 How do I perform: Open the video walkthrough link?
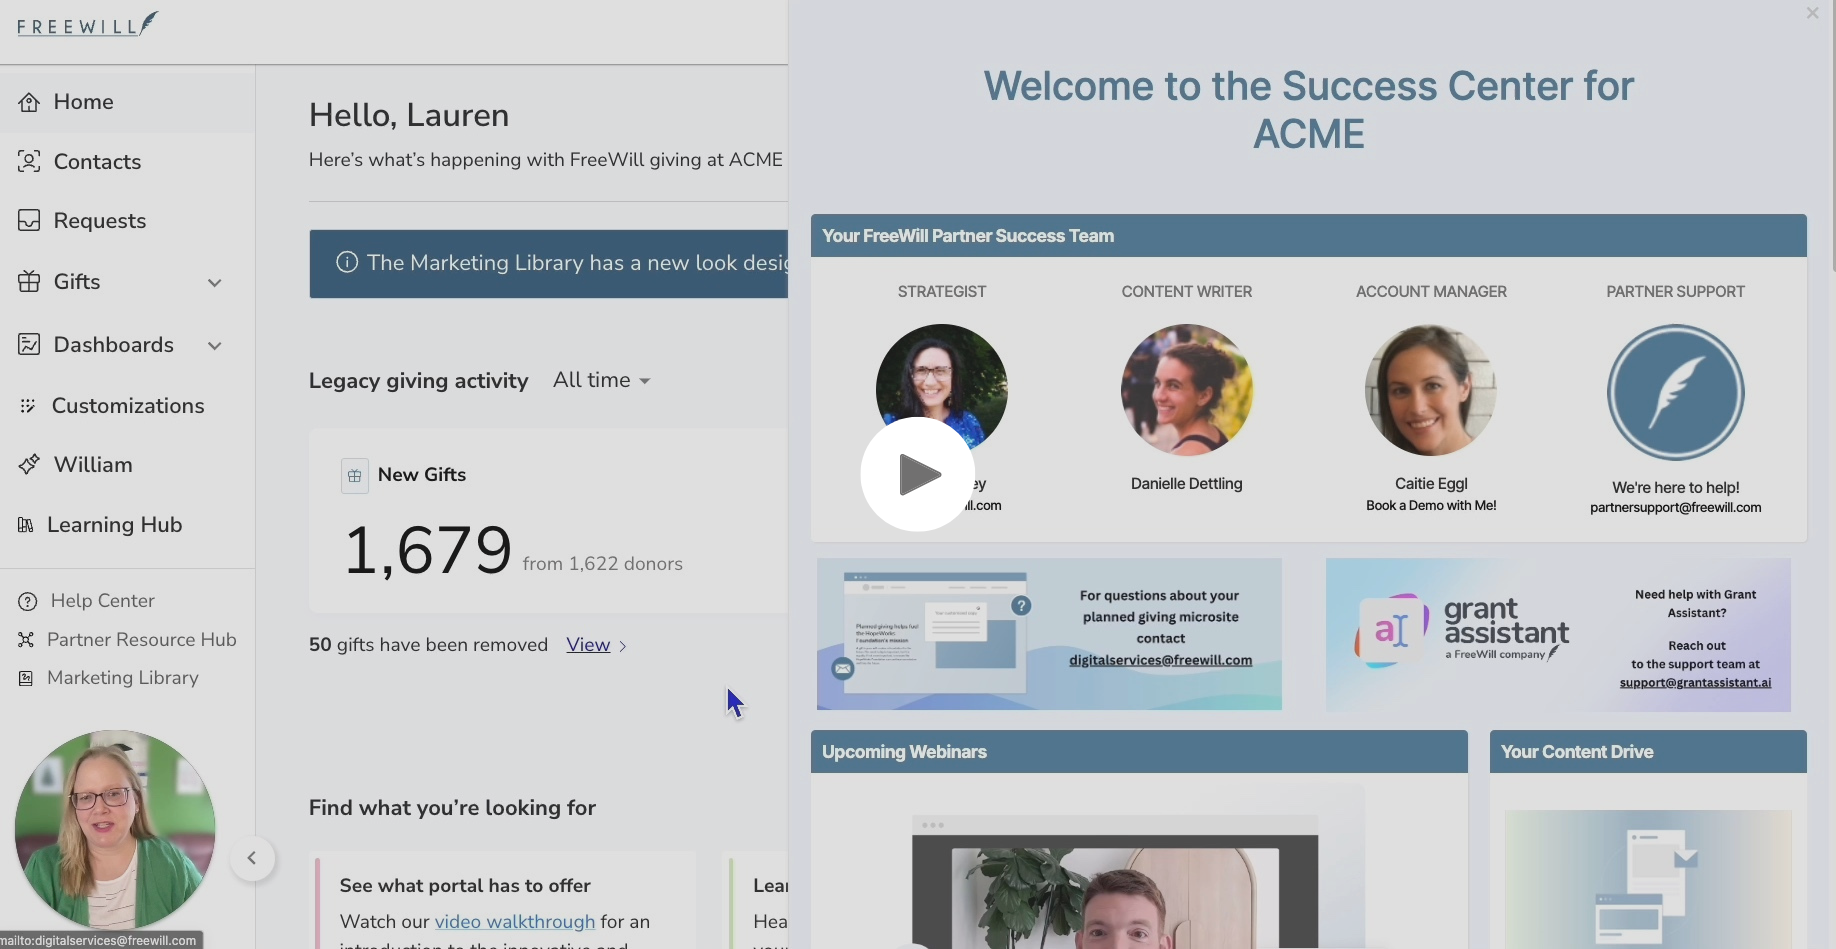[x=514, y=921]
